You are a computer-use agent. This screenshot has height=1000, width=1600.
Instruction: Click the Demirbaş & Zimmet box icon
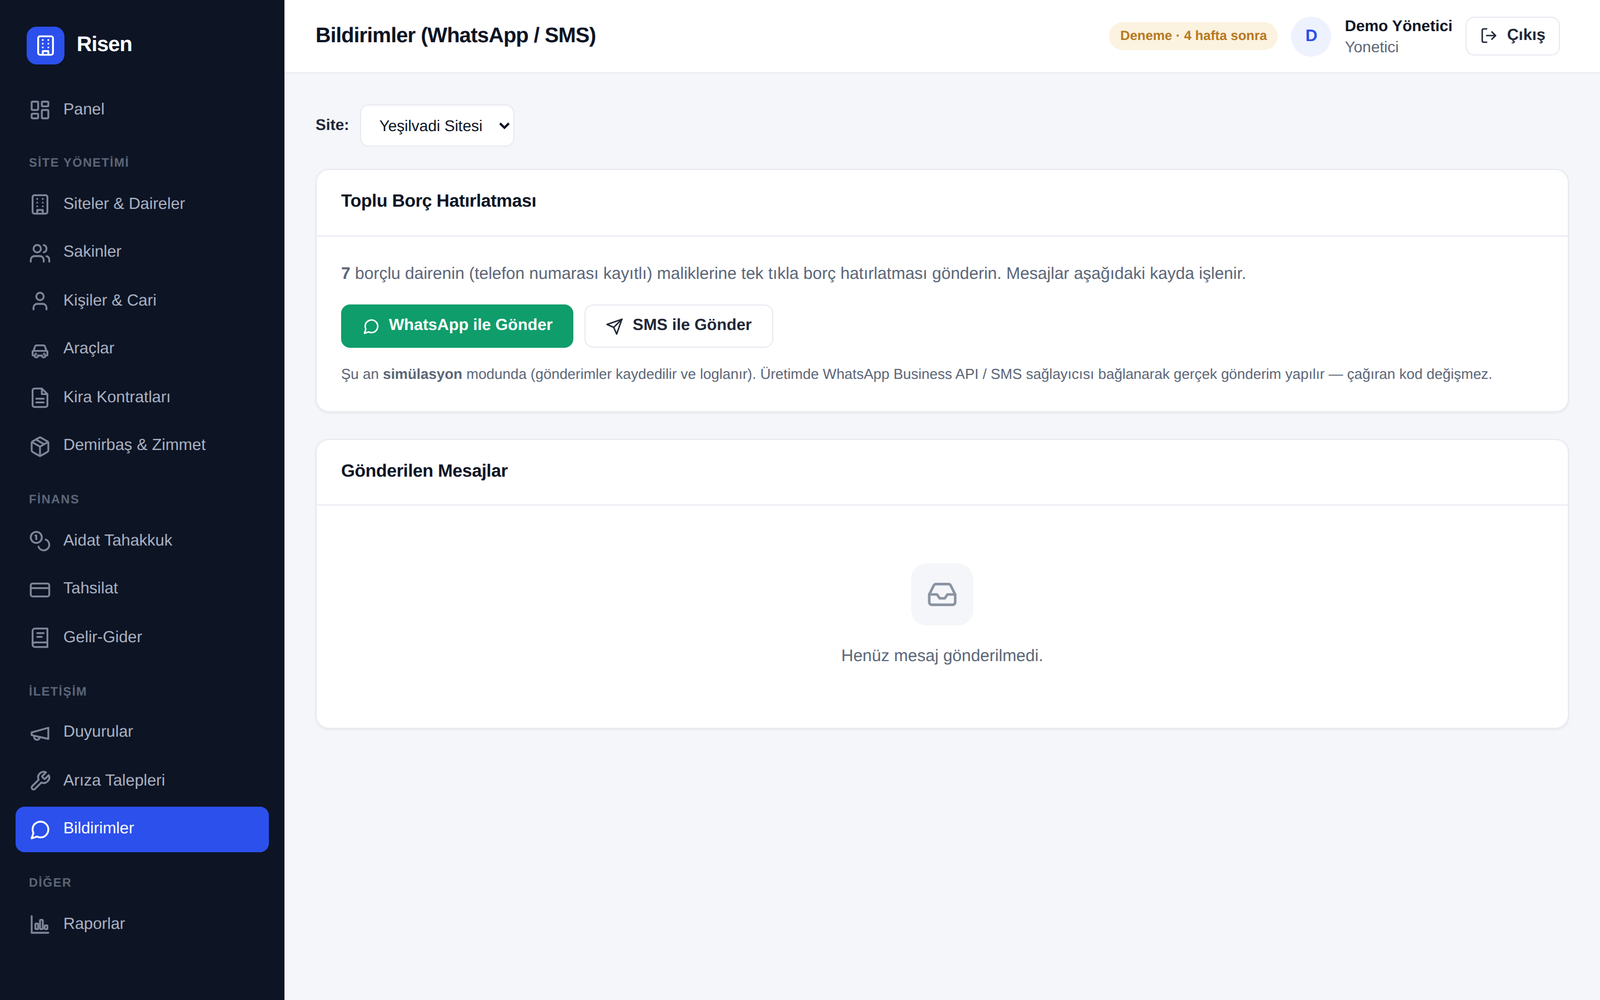tap(40, 446)
